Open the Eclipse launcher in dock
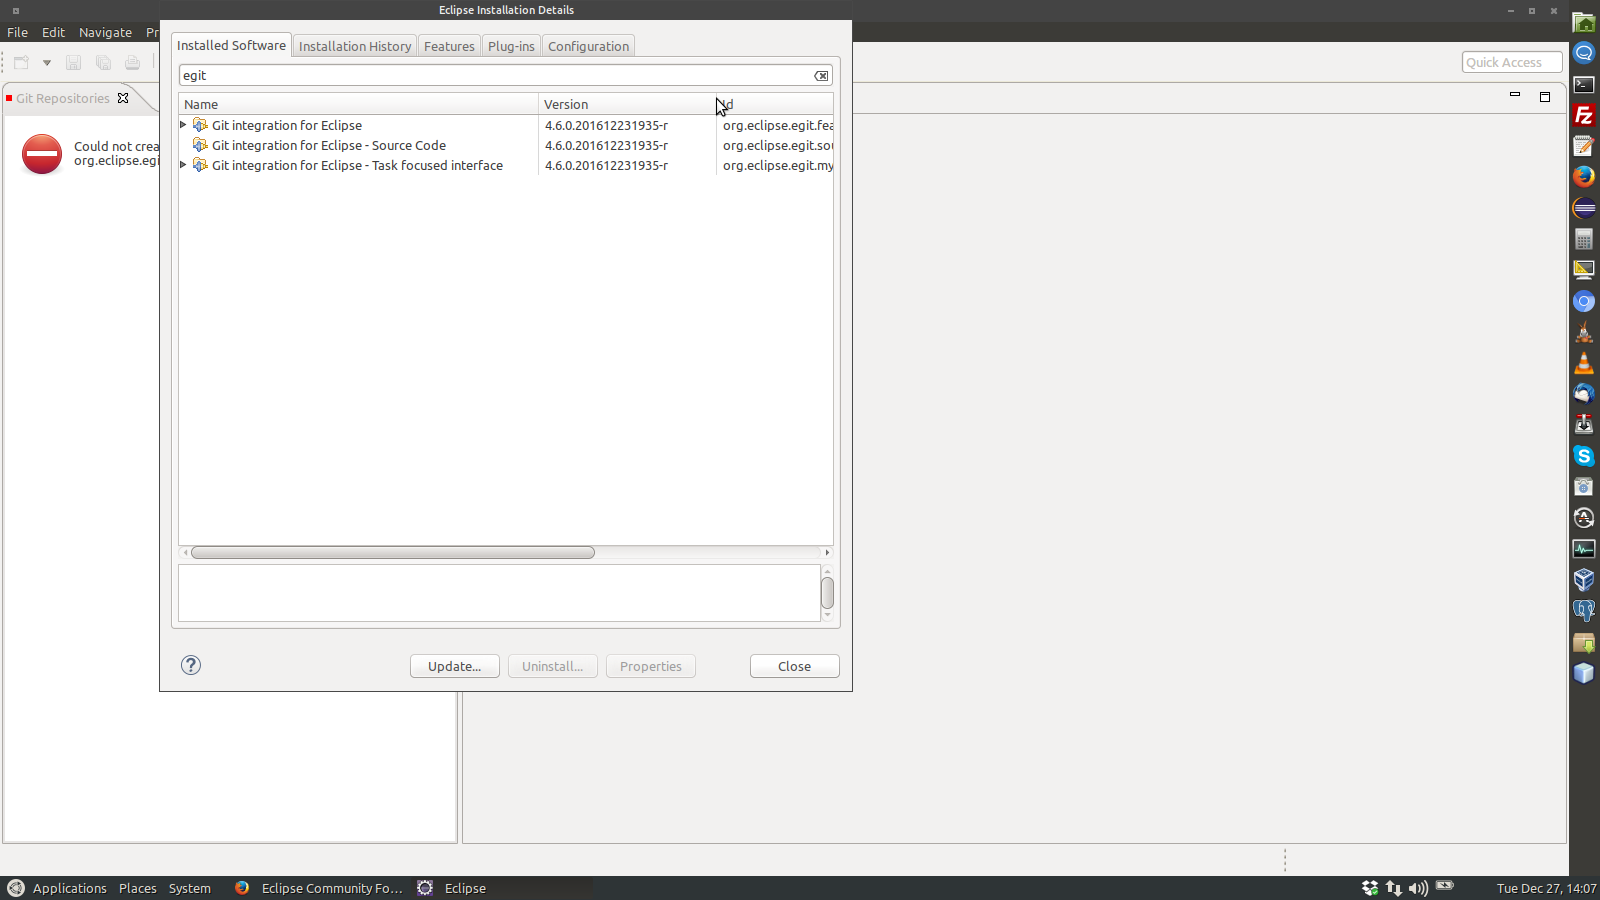Viewport: 1600px width, 900px height. point(1584,208)
